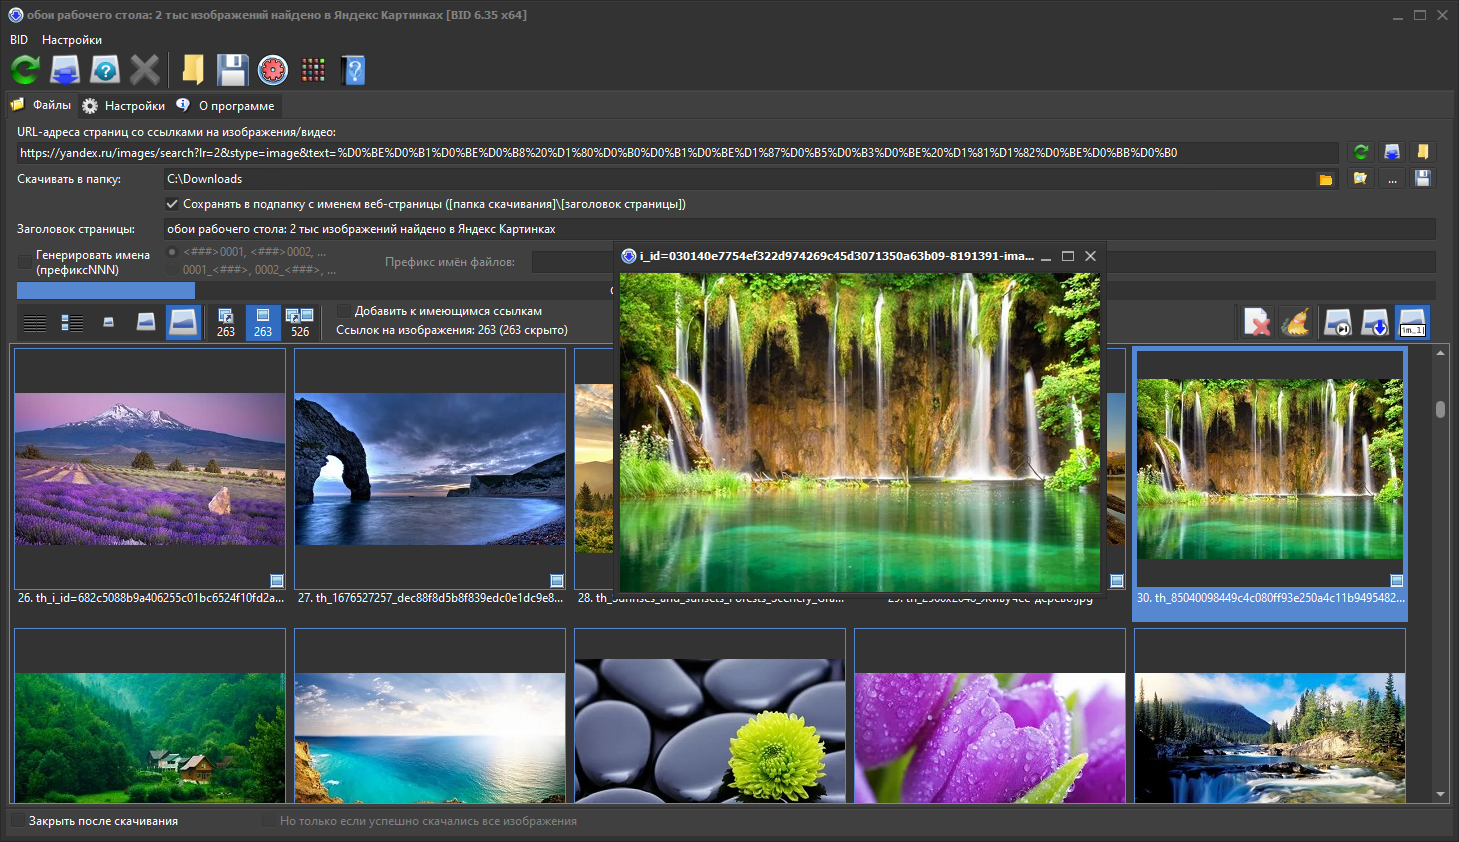Image resolution: width=1459 pixels, height=842 pixels.
Task: Click the floppy disk save icon in main toolbar
Action: [x=233, y=70]
